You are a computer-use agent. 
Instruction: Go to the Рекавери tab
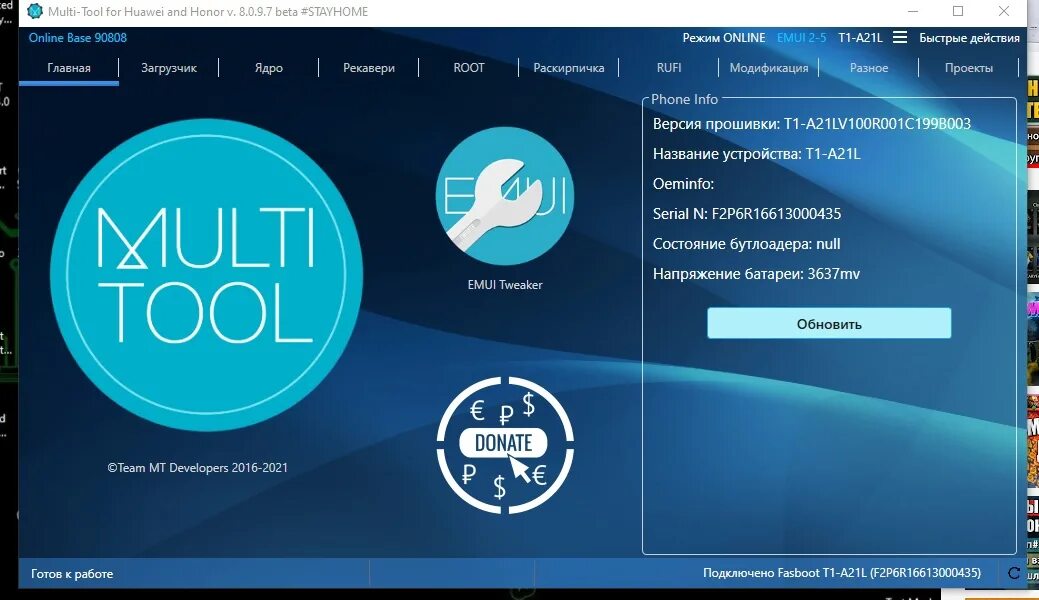369,68
